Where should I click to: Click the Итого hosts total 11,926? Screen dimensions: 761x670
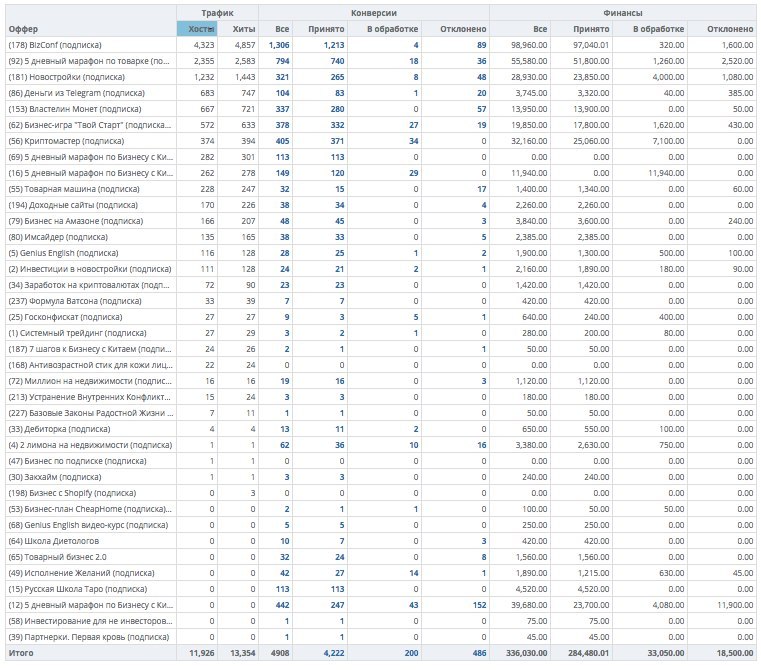tap(202, 653)
